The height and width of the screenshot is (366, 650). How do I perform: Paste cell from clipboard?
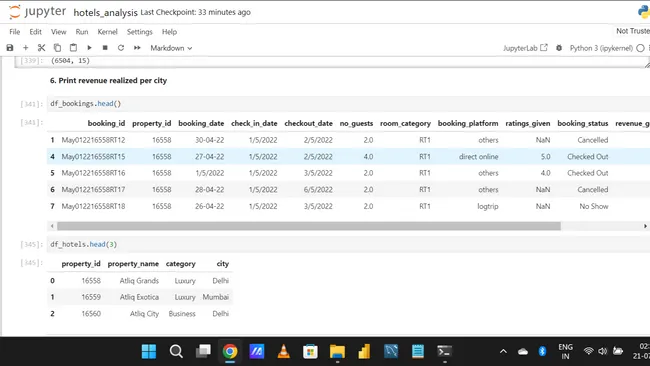pos(73,48)
